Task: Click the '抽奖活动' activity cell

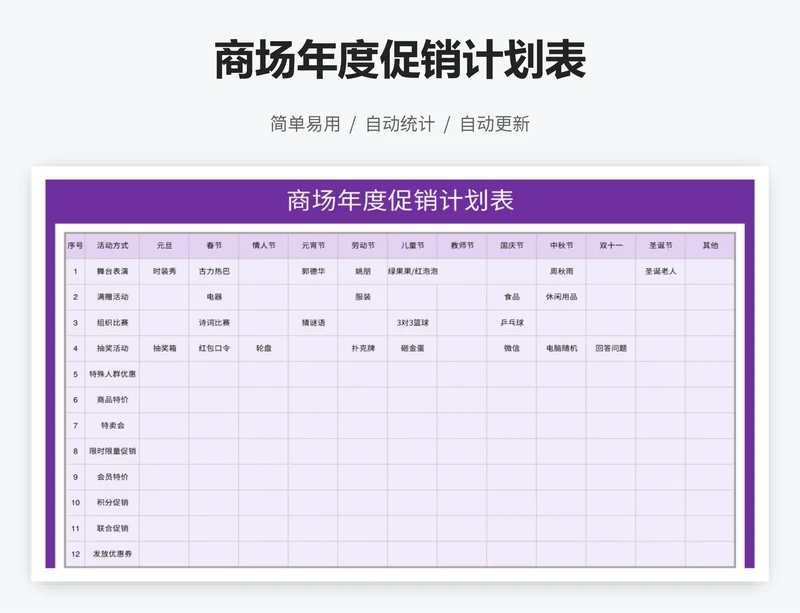Action: tap(112, 349)
